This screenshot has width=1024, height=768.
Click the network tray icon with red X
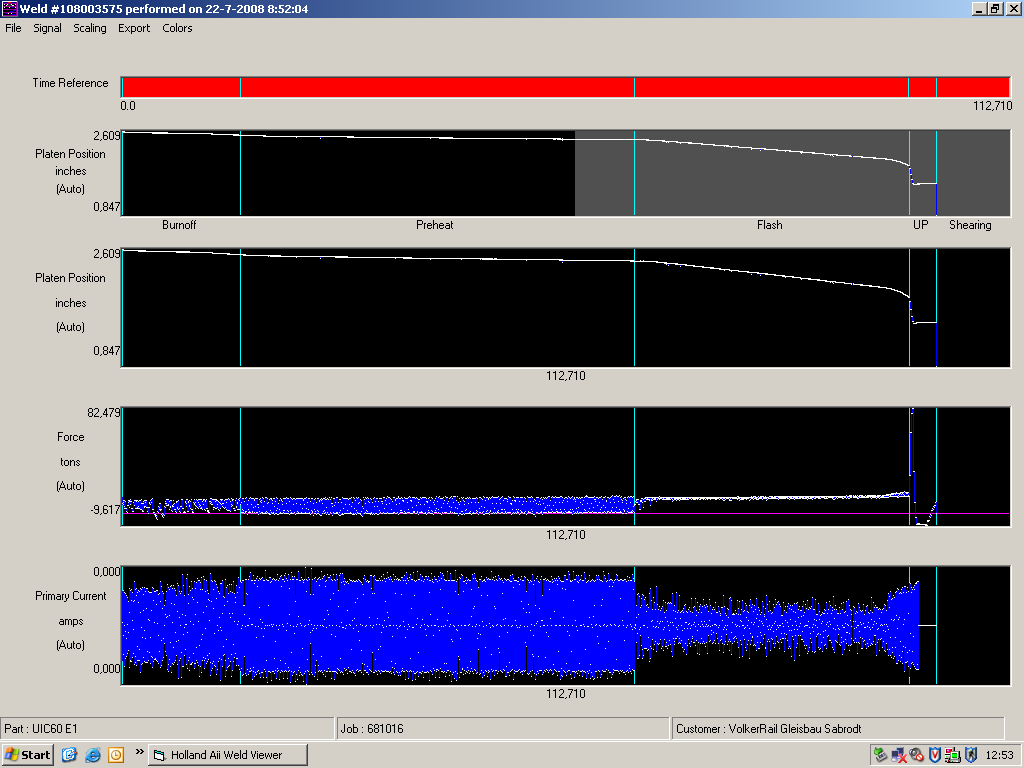tap(899, 755)
